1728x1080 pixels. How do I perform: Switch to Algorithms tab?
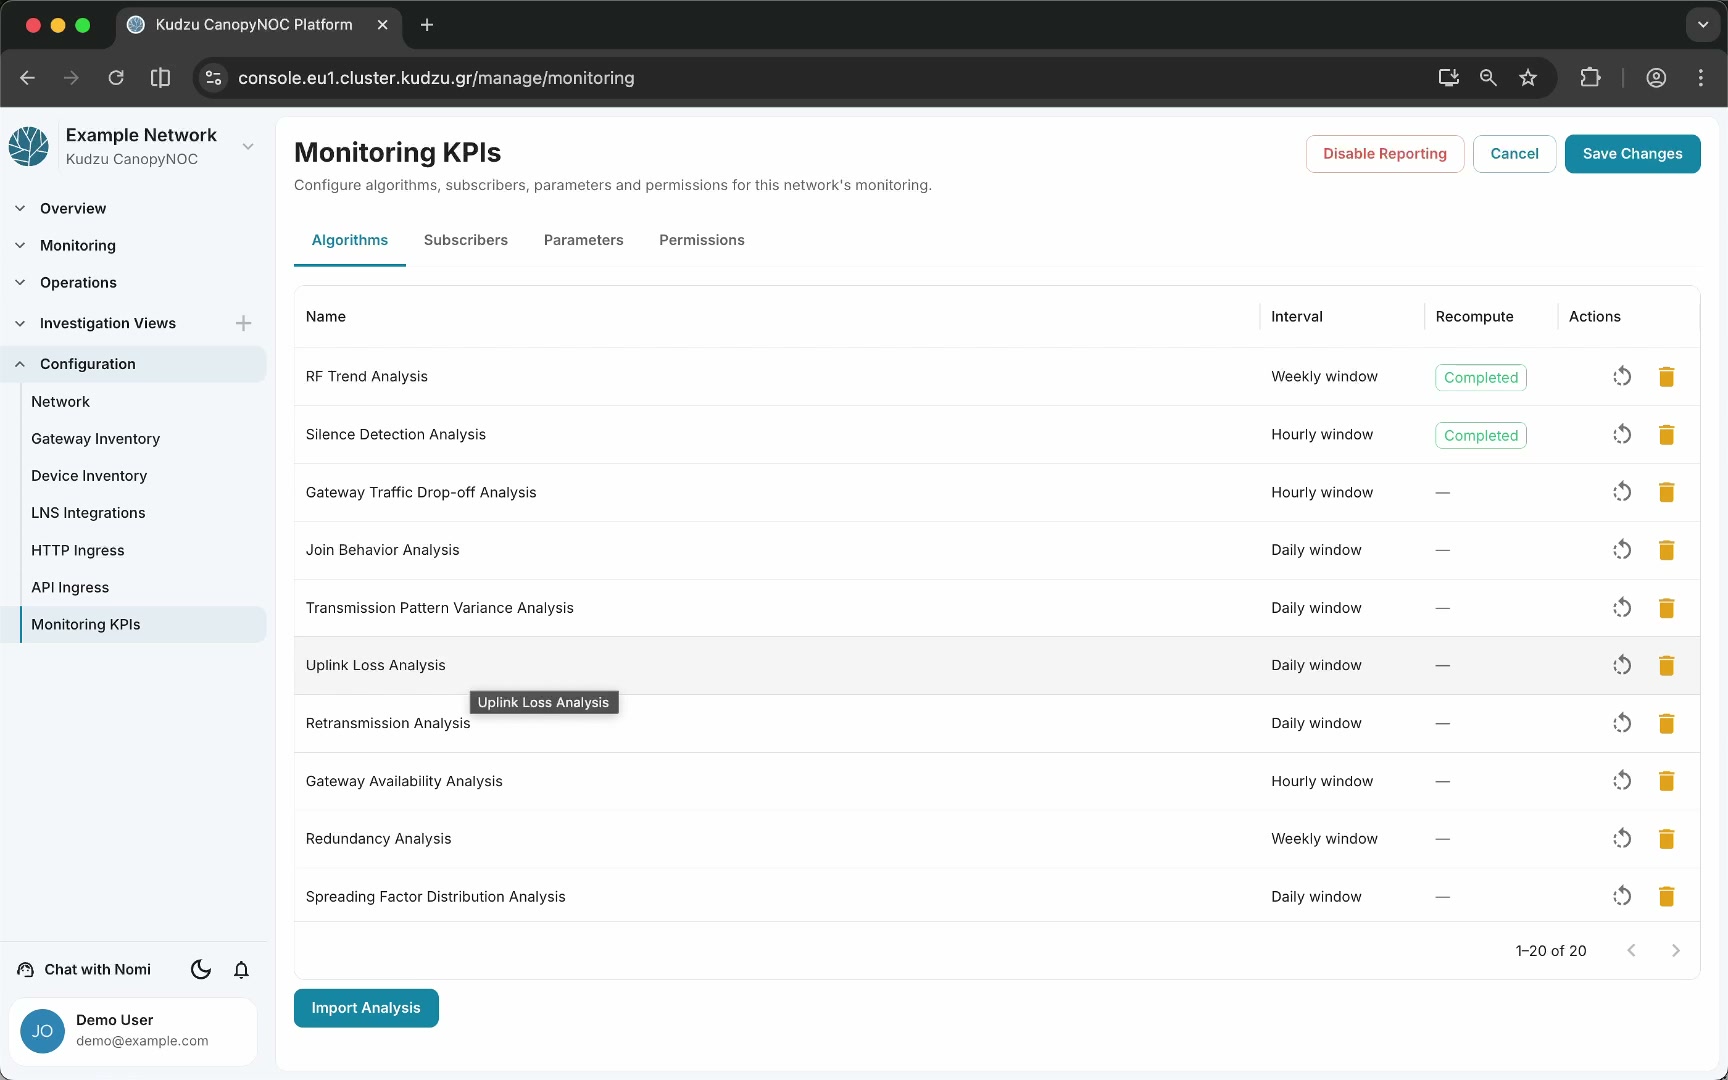(x=350, y=241)
